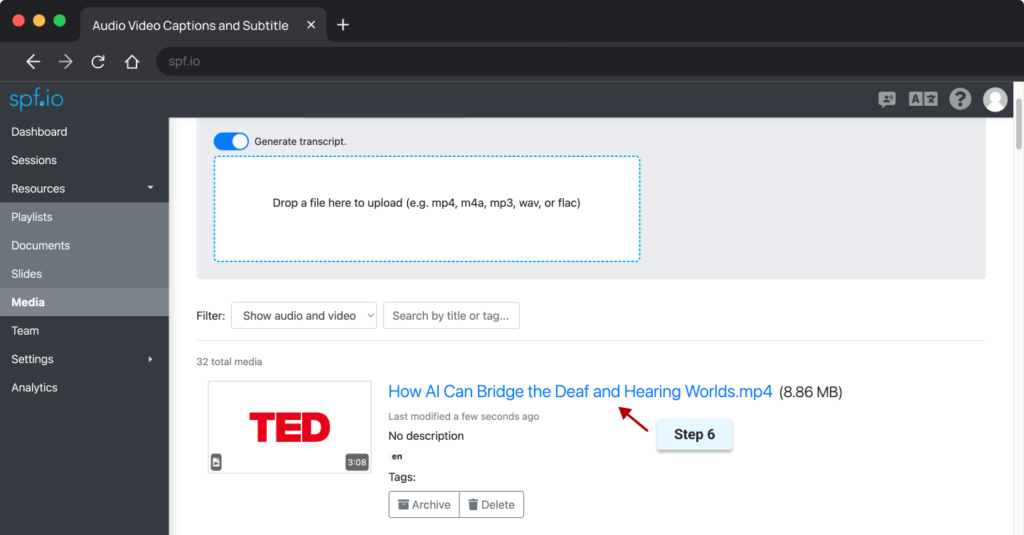Open the help question mark icon

tap(960, 99)
